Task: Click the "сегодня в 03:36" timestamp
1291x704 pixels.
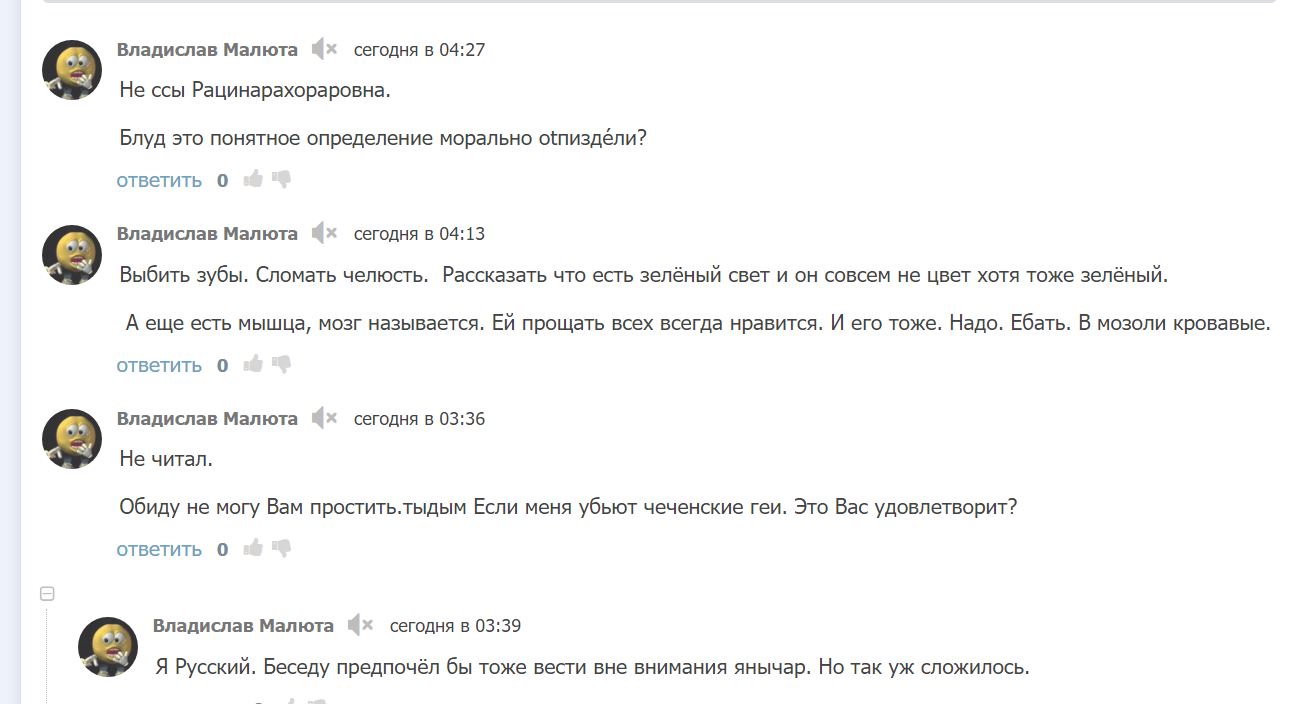Action: click(419, 419)
